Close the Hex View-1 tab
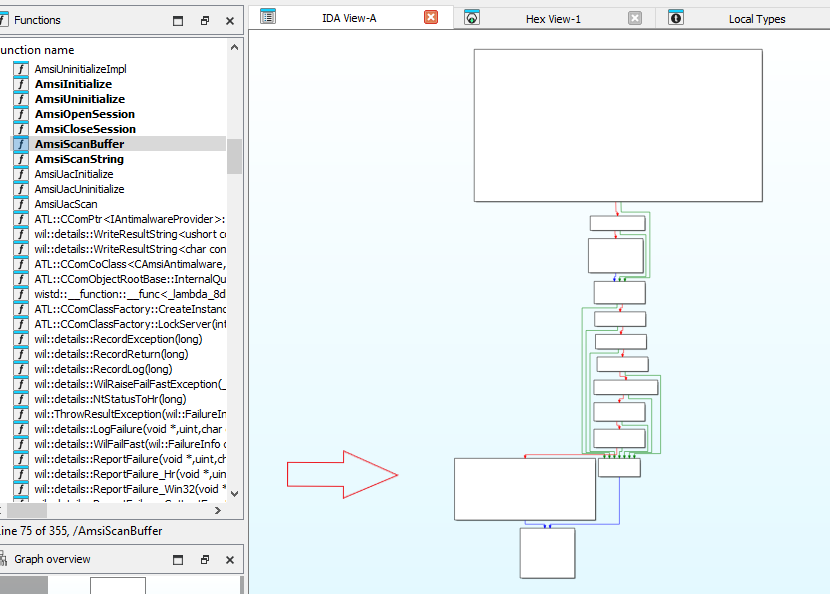The image size is (830, 594). pos(635,18)
